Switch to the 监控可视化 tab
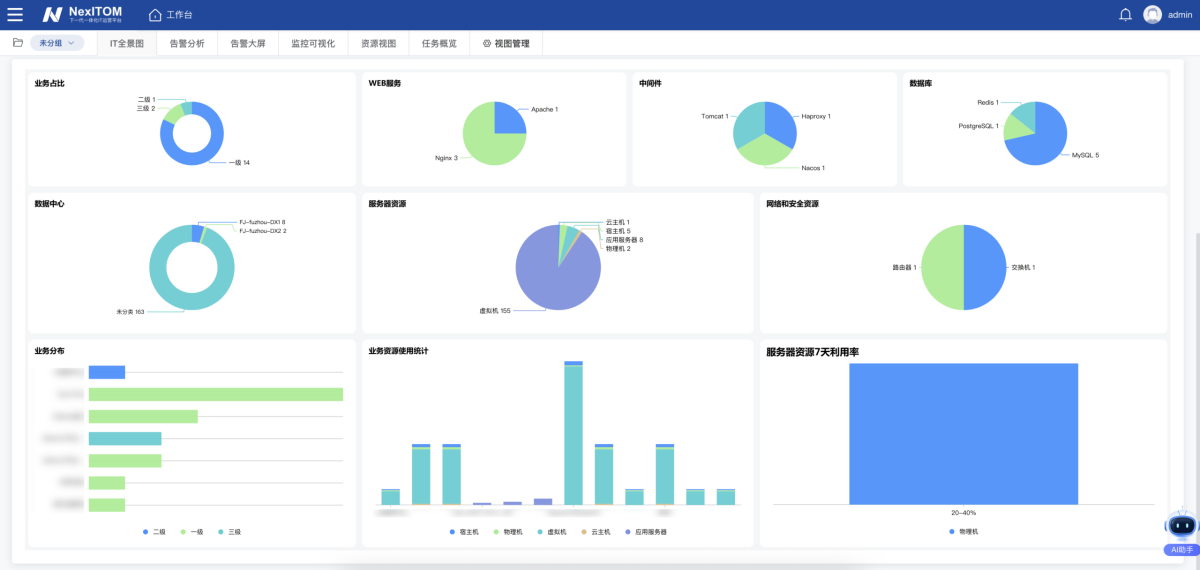This screenshot has height=570, width=1200. (313, 44)
